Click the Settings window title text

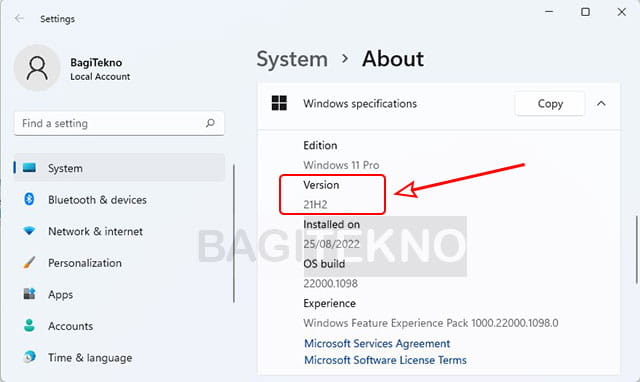[x=58, y=19]
